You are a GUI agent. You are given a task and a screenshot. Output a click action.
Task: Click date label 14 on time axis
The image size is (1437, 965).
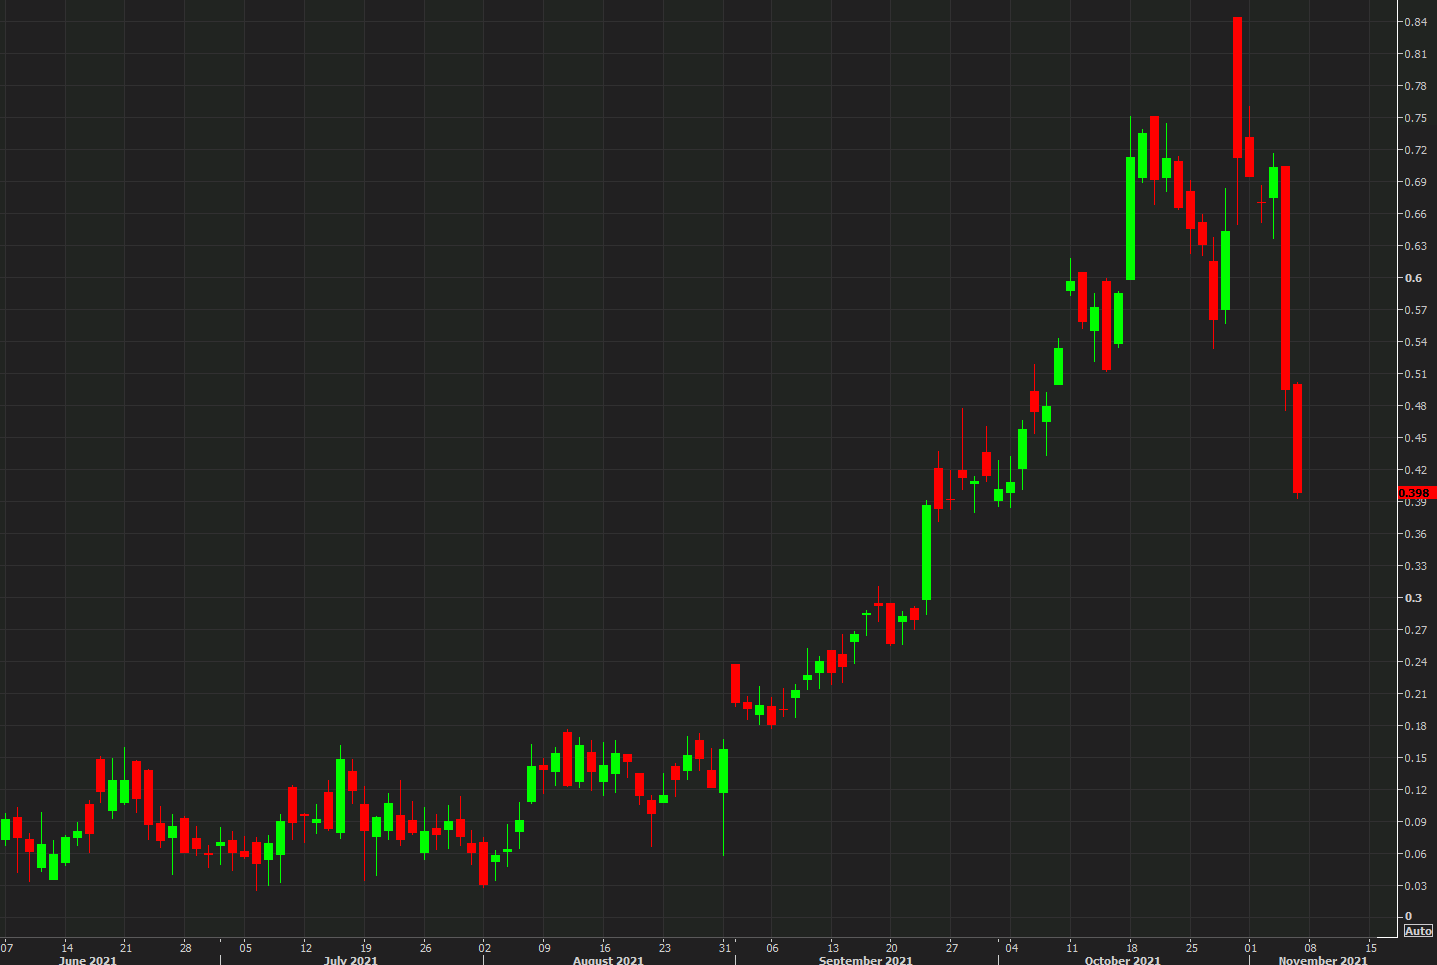[67, 947]
